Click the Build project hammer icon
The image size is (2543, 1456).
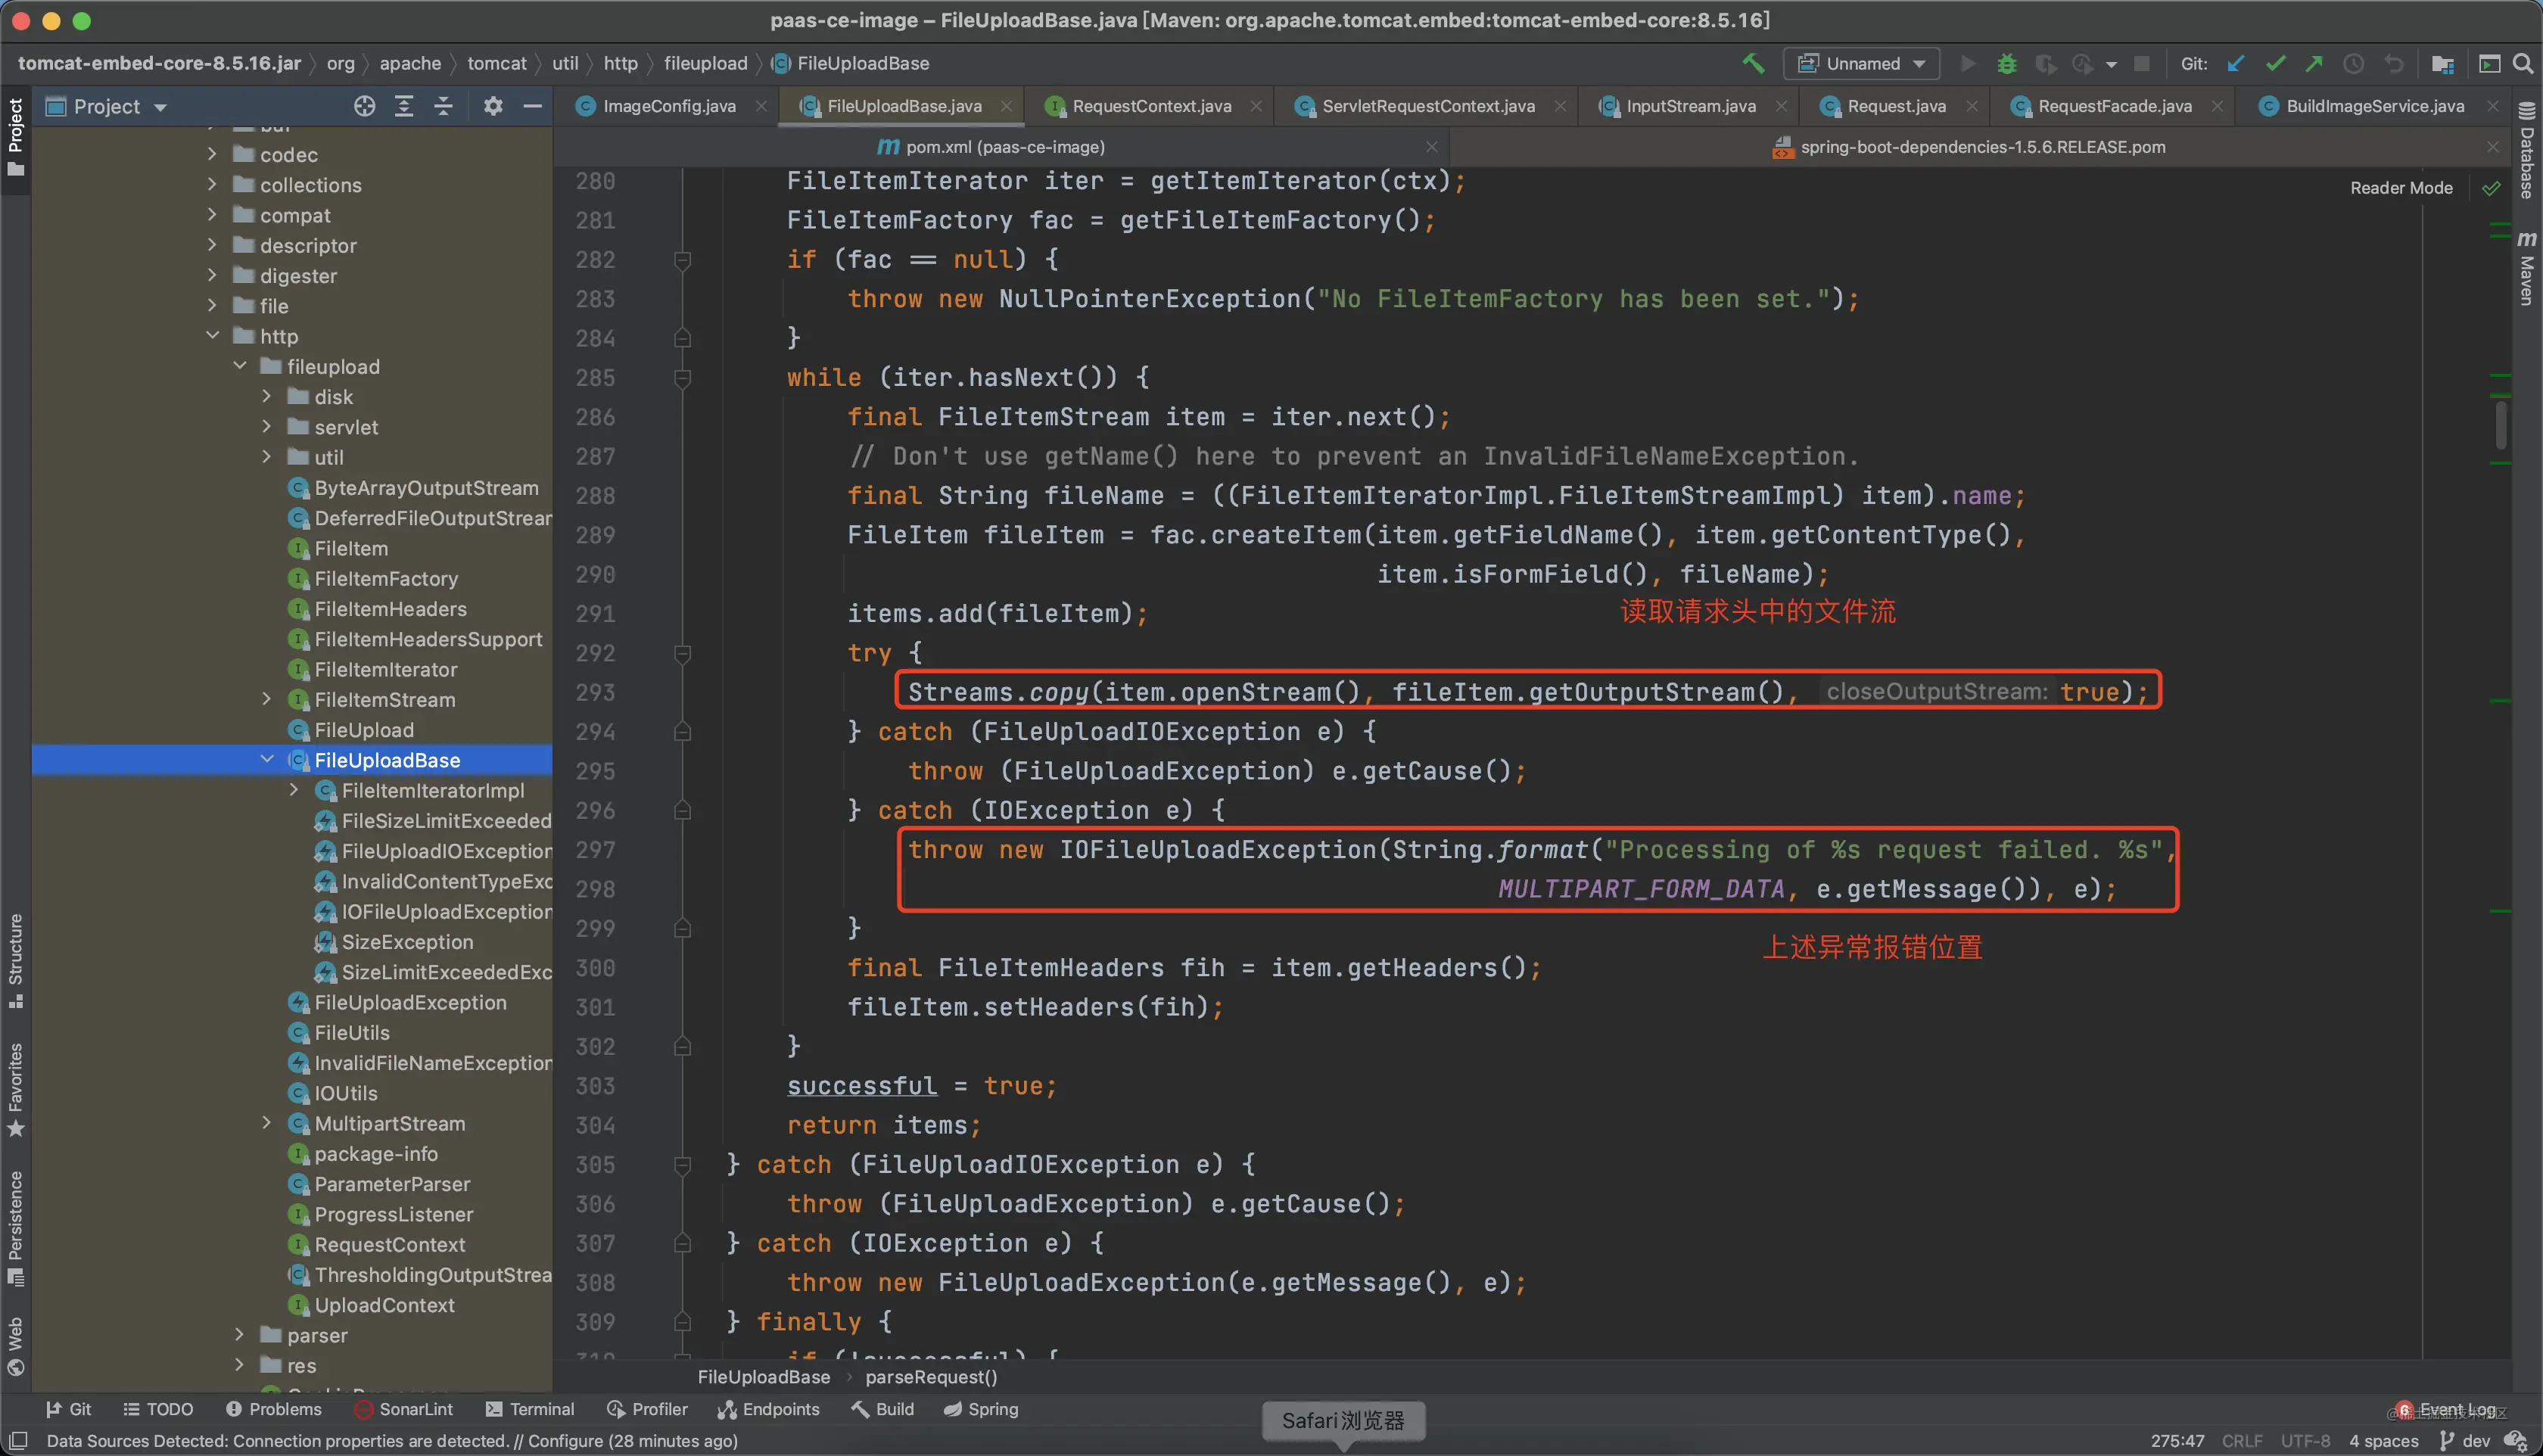[x=1753, y=63]
